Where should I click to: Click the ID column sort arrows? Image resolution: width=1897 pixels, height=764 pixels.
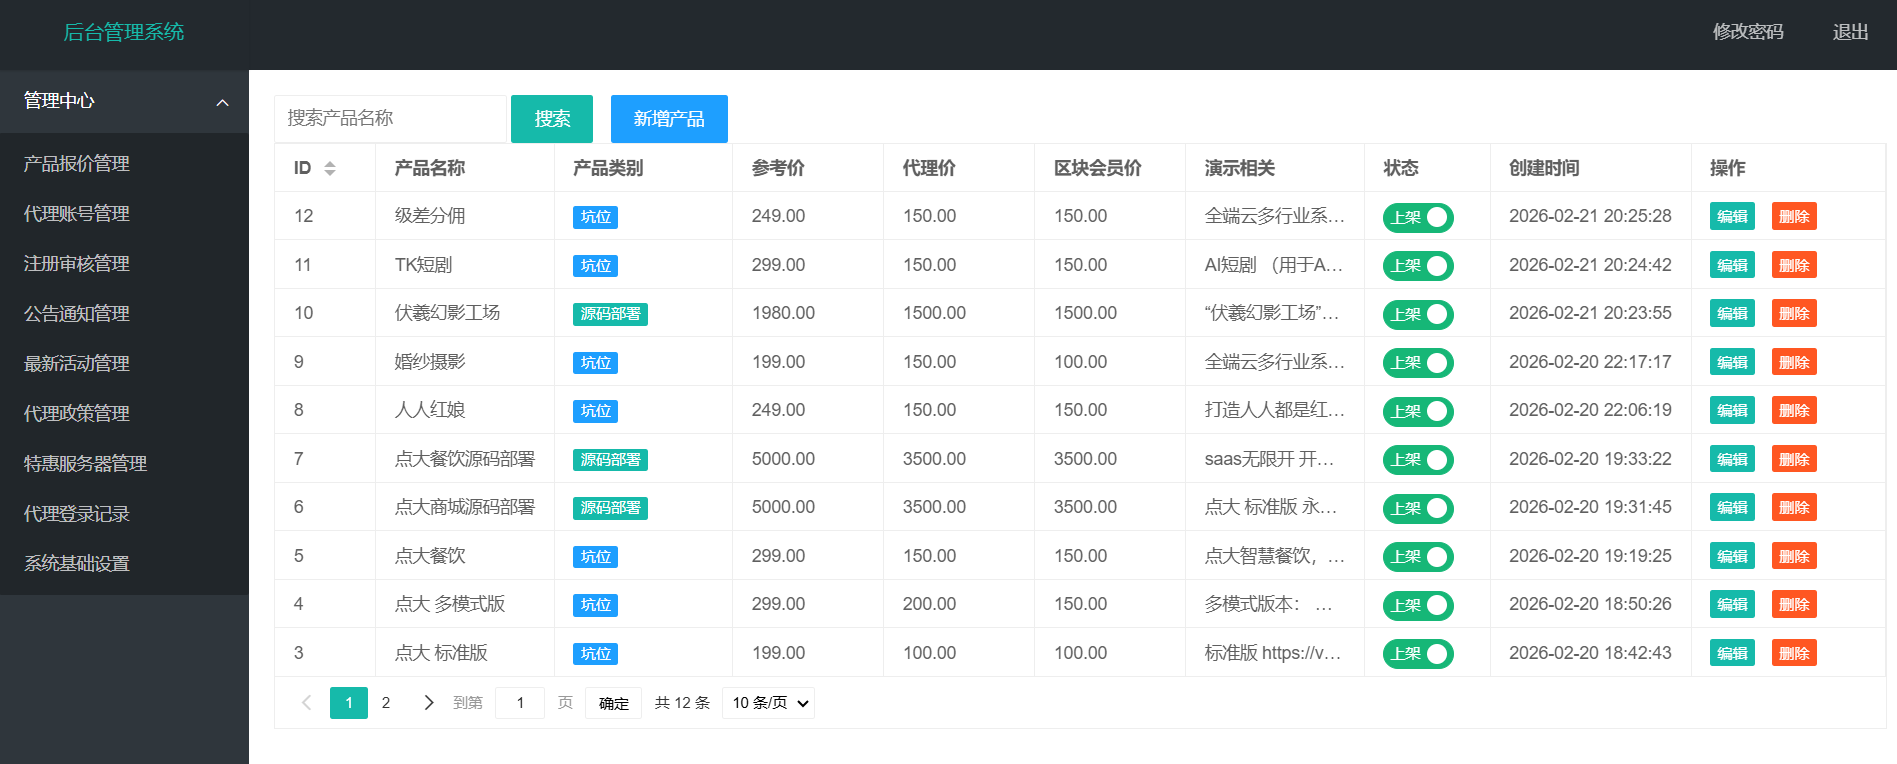click(x=330, y=168)
